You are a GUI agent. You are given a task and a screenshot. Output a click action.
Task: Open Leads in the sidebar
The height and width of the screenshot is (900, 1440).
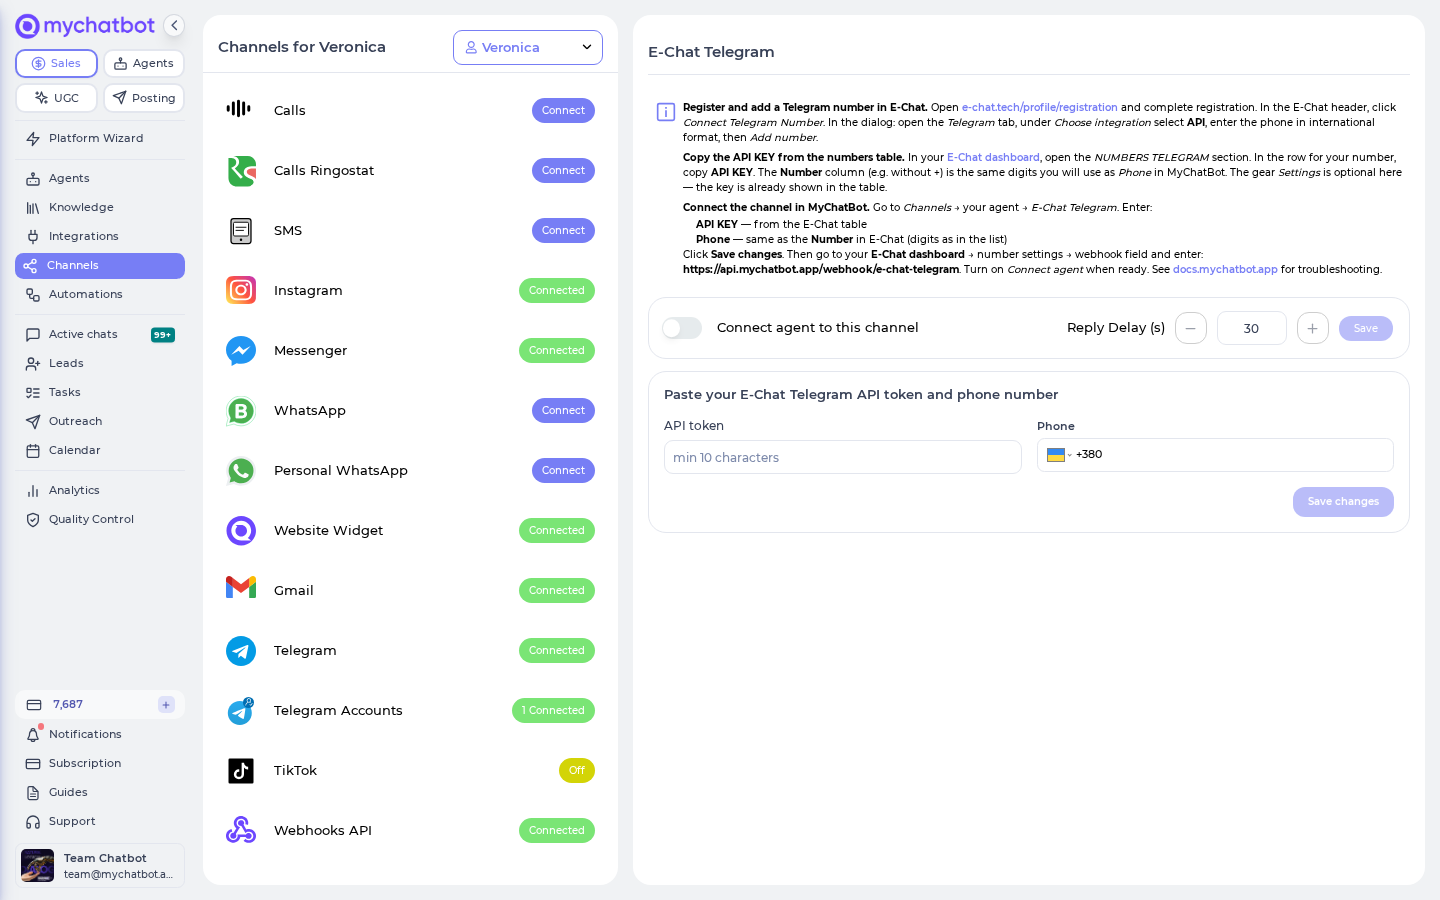click(x=99, y=363)
